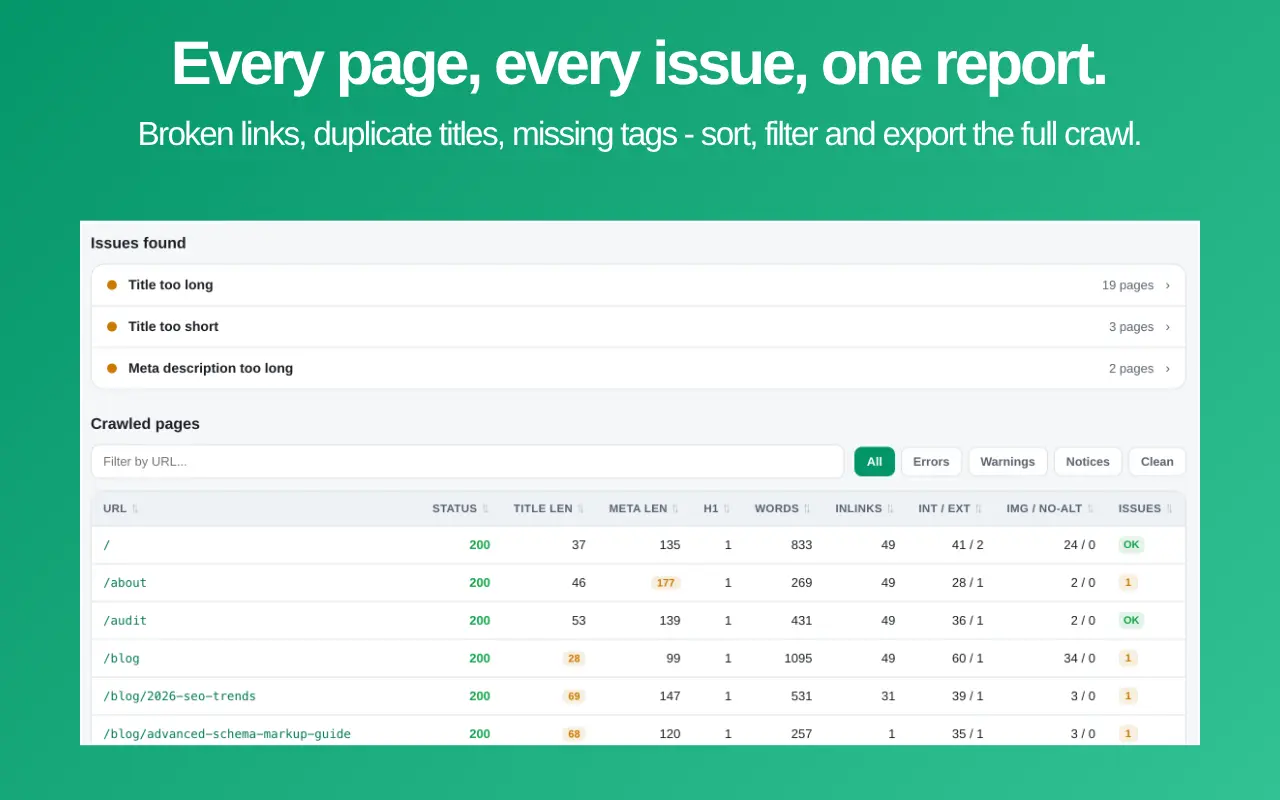The width and height of the screenshot is (1280, 800).
Task: Click issues badge 1 in /blog row
Action: click(1128, 659)
